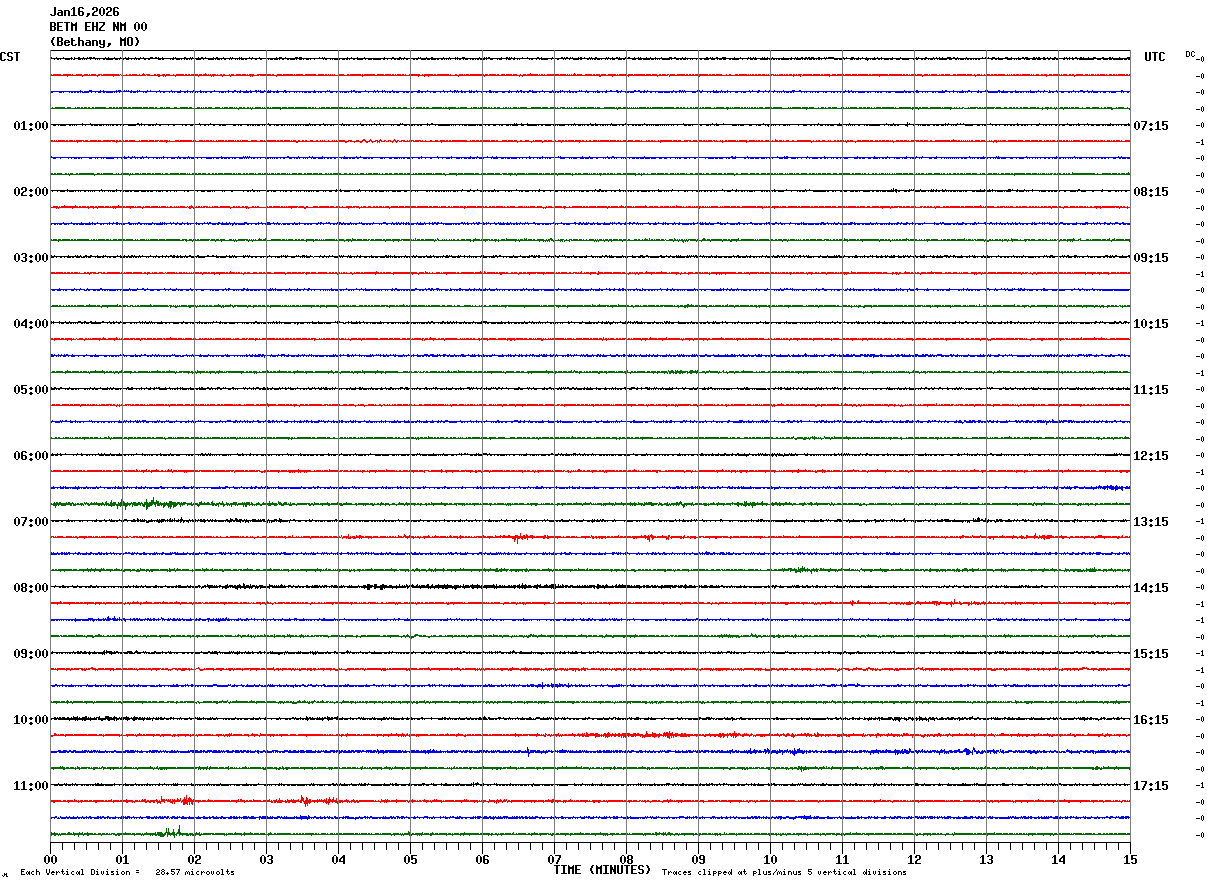Click the '12:15' UTC time label
Image resolution: width=1210 pixels, height=886 pixels.
[x=1150, y=456]
